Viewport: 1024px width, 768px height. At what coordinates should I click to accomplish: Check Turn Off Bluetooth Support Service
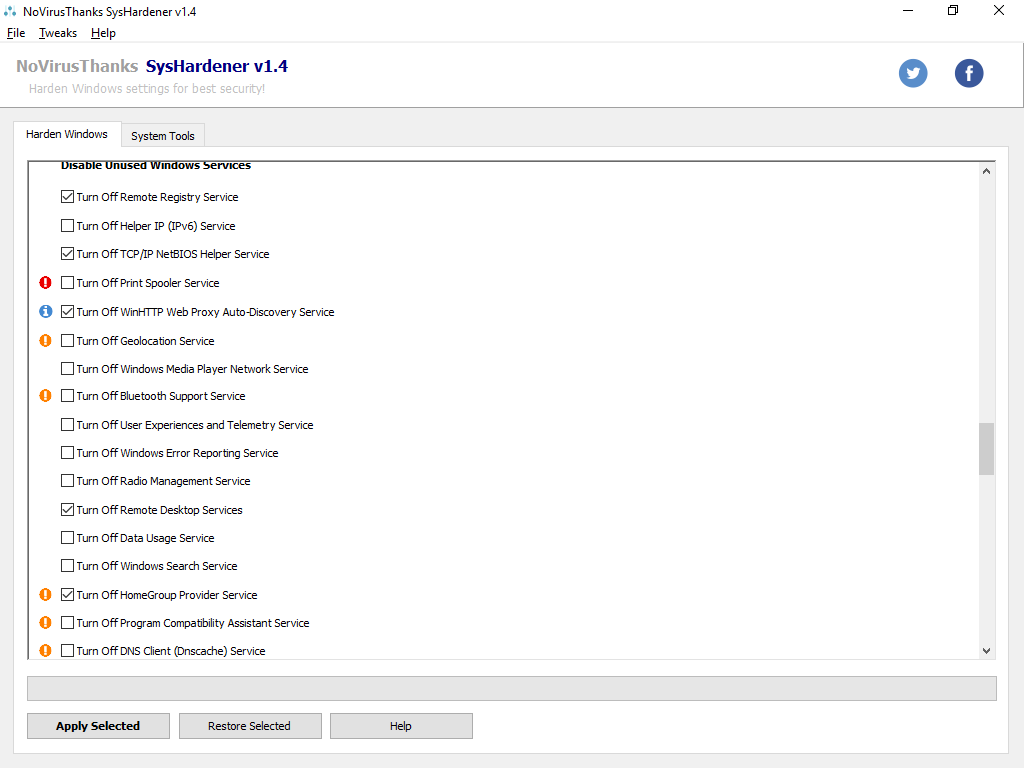pyautogui.click(x=67, y=395)
